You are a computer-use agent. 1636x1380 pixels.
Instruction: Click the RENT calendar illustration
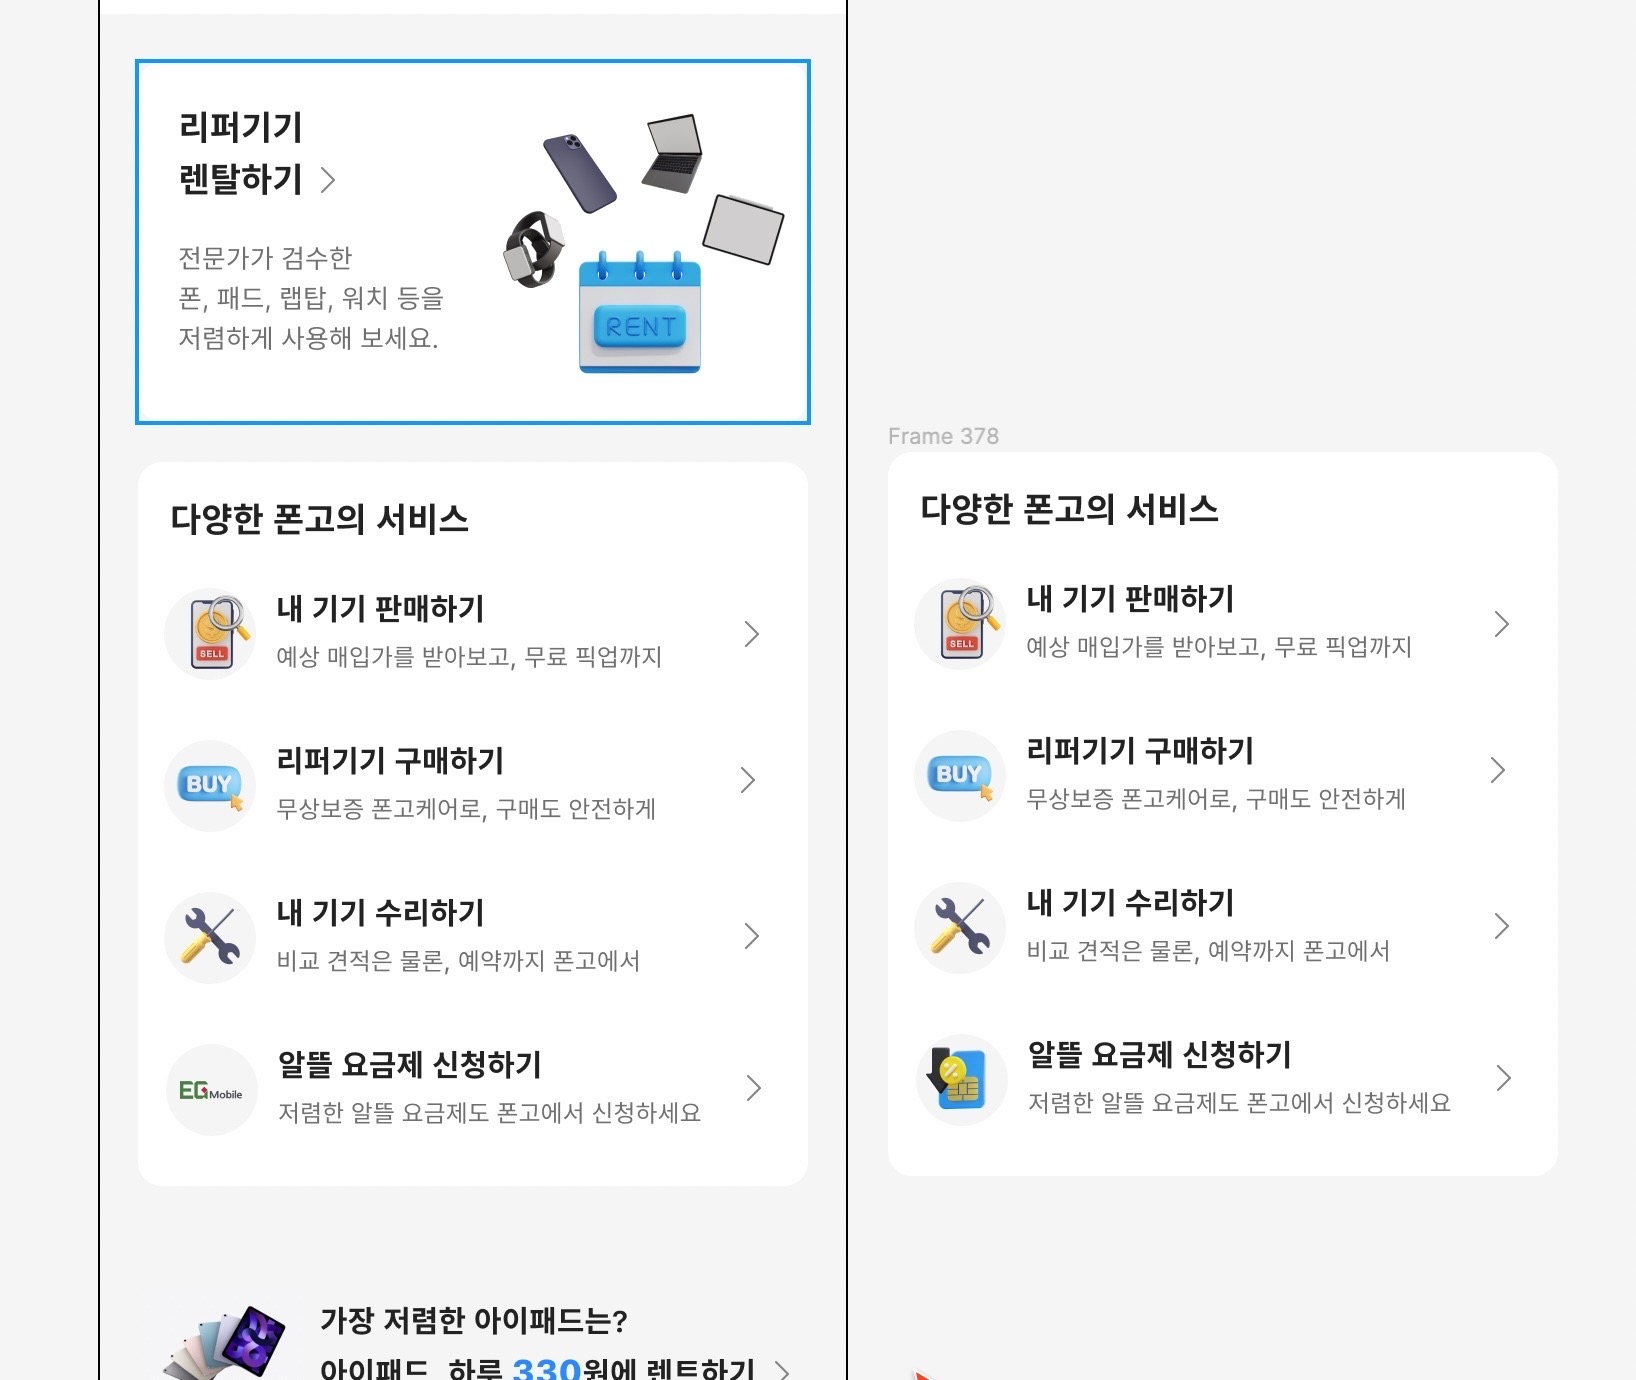pos(640,312)
